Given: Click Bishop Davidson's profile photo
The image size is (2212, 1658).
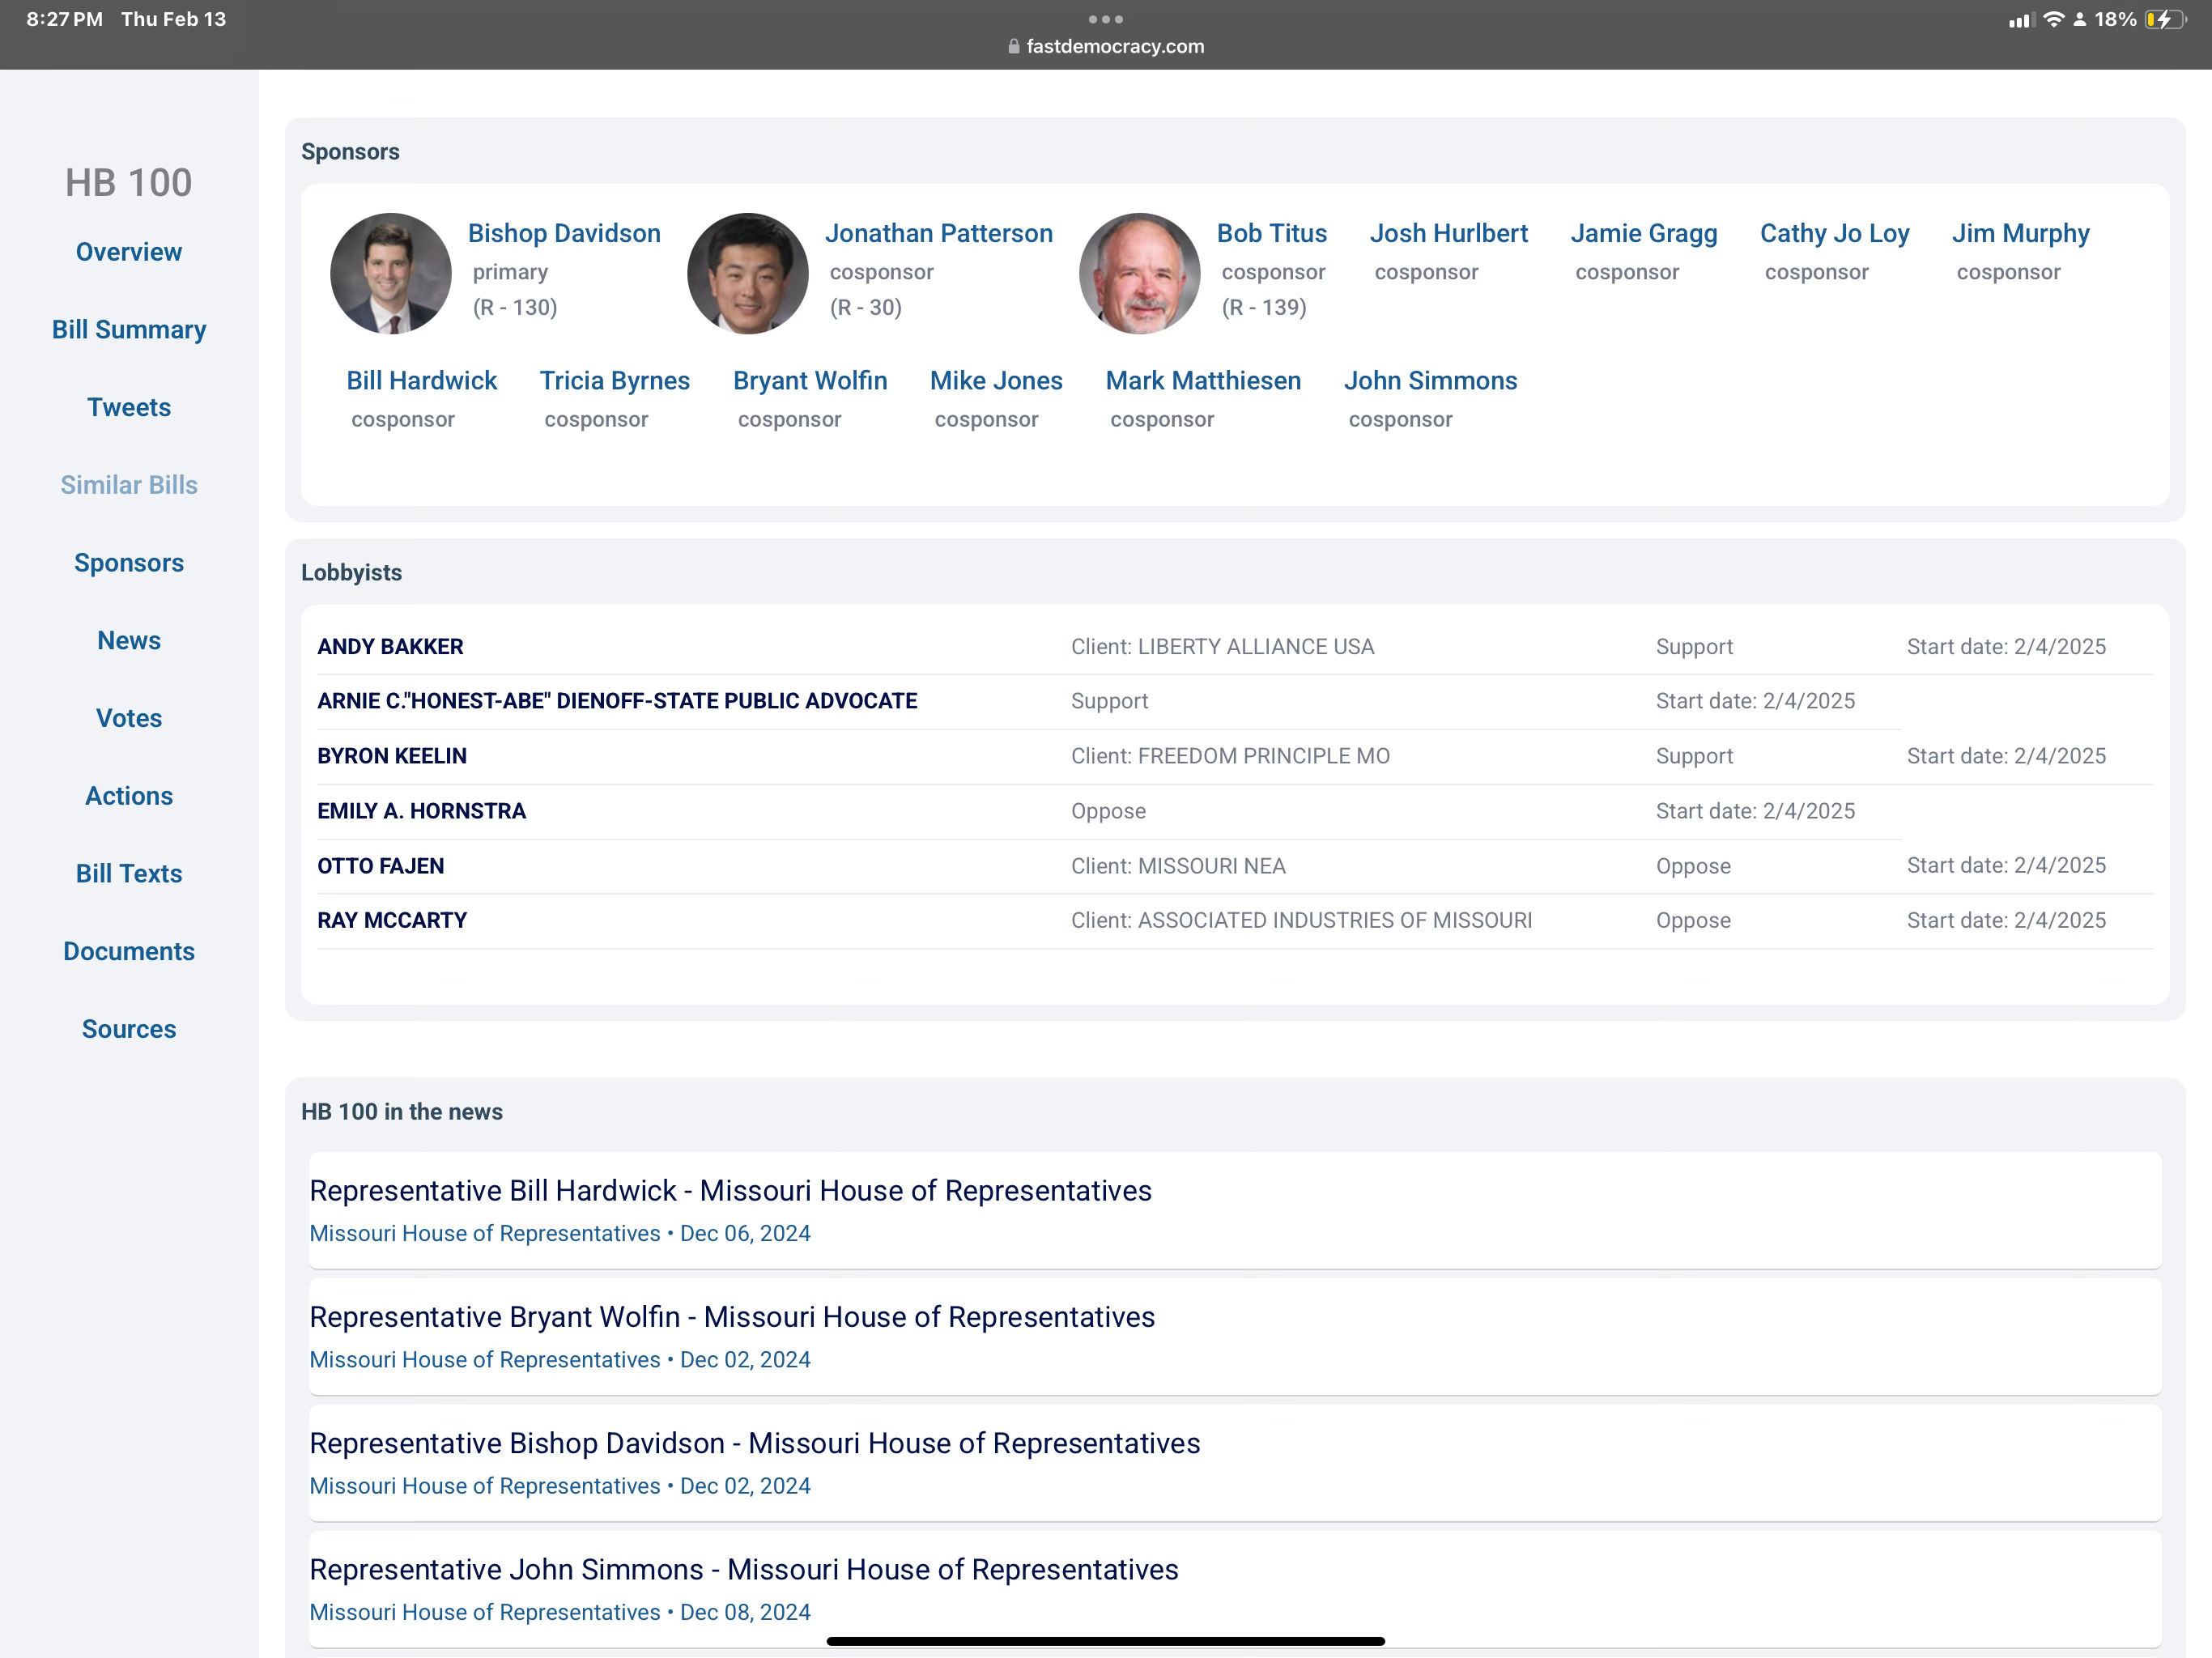Looking at the screenshot, I should point(390,273).
